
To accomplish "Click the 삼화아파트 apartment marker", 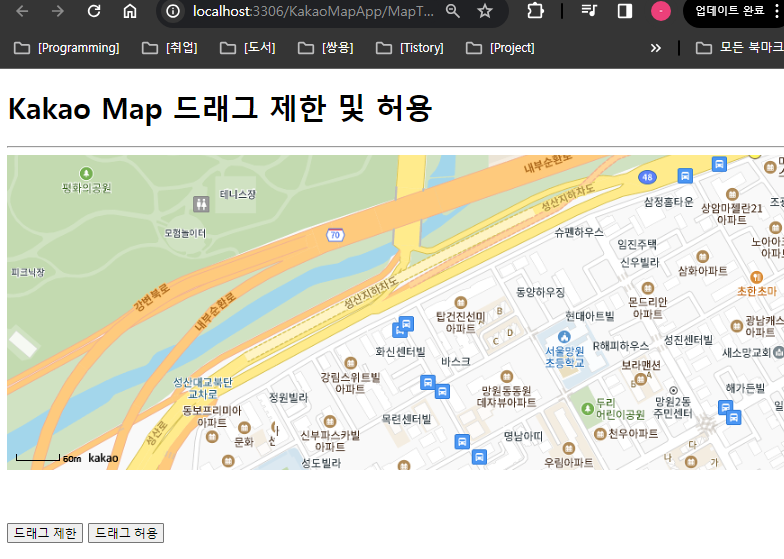I will (702, 257).
